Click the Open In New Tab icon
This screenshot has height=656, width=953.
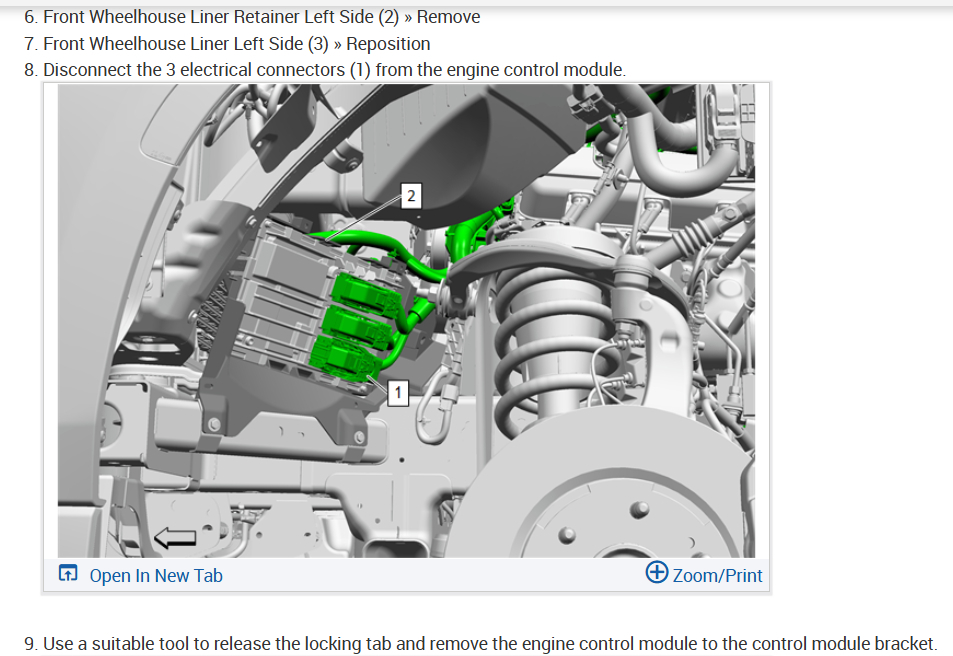pyautogui.click(x=67, y=573)
